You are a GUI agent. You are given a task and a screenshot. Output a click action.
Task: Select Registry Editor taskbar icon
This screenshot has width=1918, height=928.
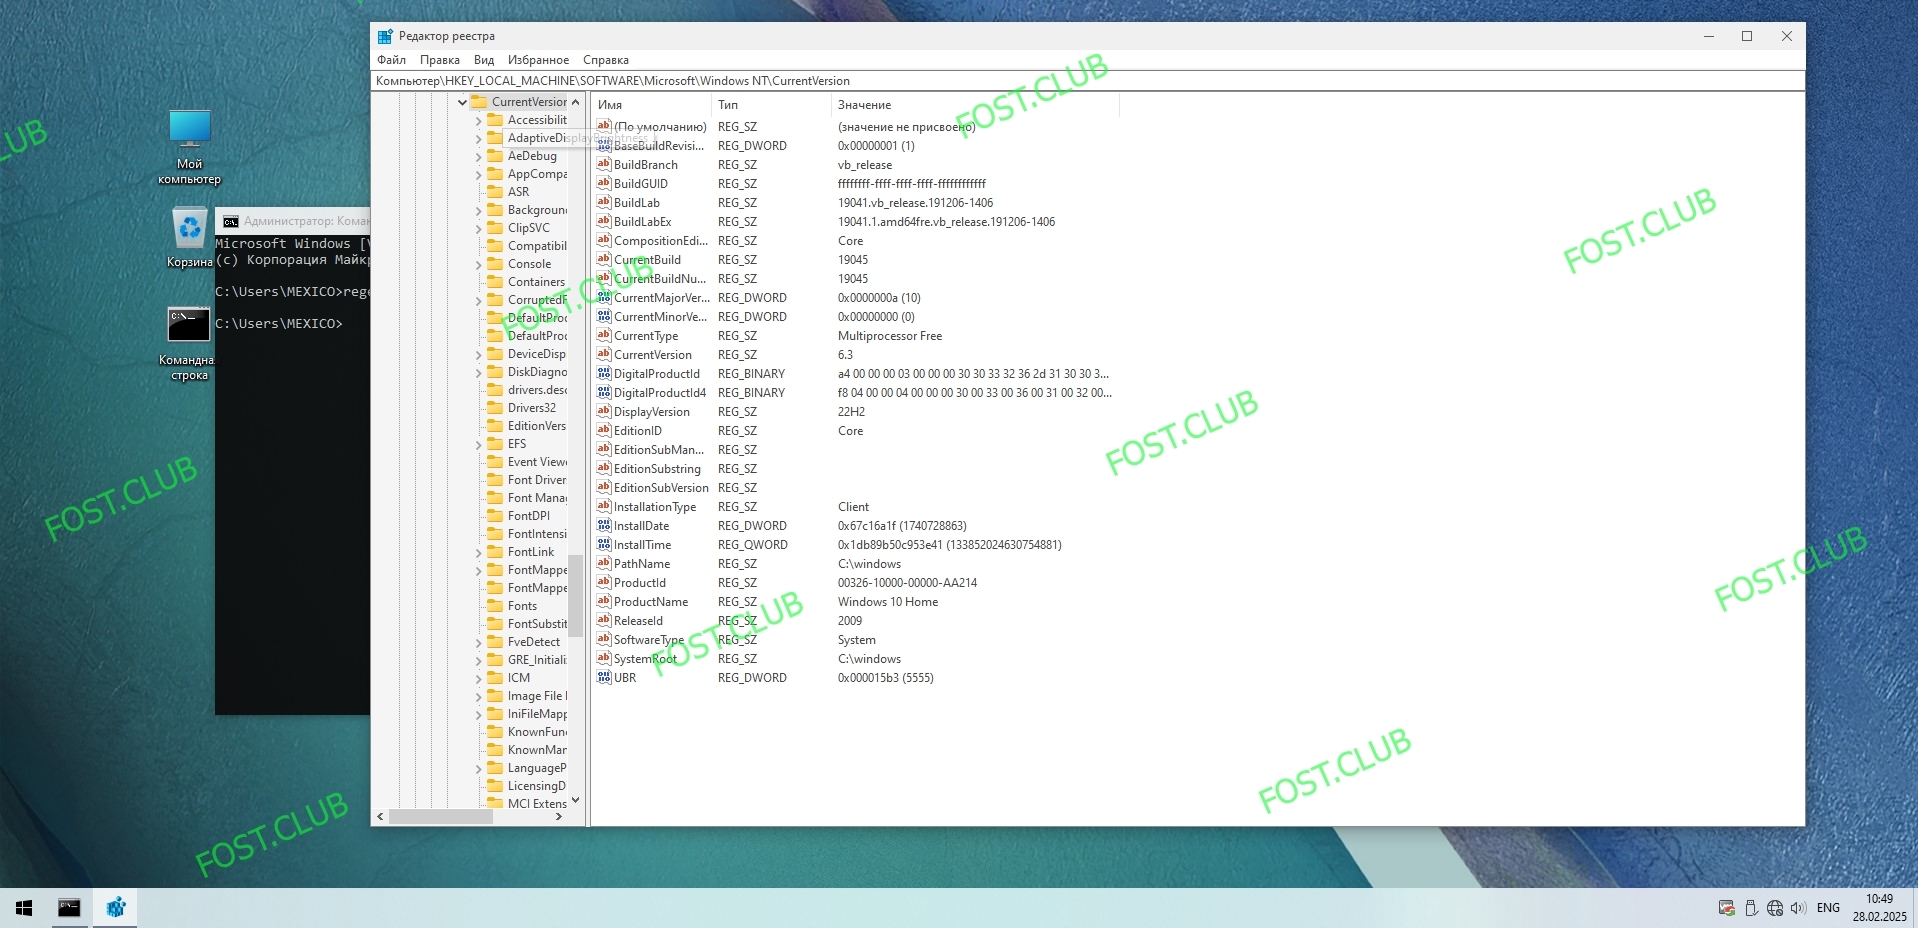(116, 908)
